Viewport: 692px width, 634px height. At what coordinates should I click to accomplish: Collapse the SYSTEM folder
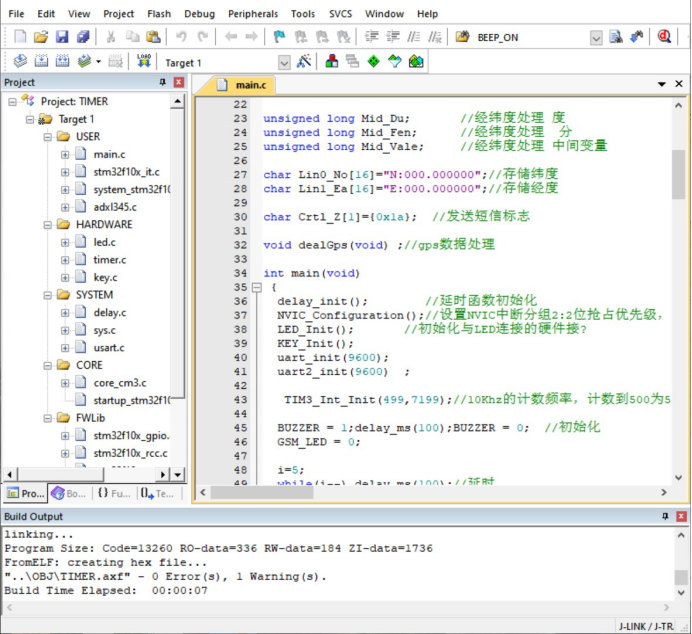48,295
